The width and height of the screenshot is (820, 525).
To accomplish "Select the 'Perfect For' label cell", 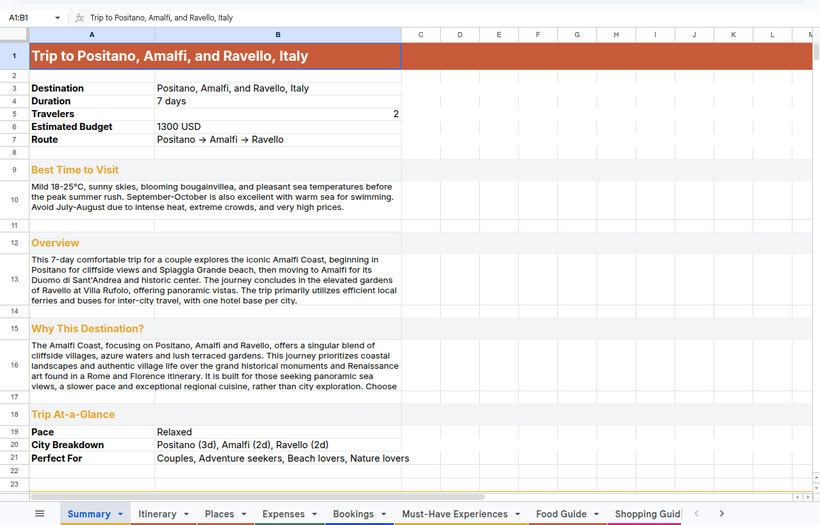I will (92, 458).
